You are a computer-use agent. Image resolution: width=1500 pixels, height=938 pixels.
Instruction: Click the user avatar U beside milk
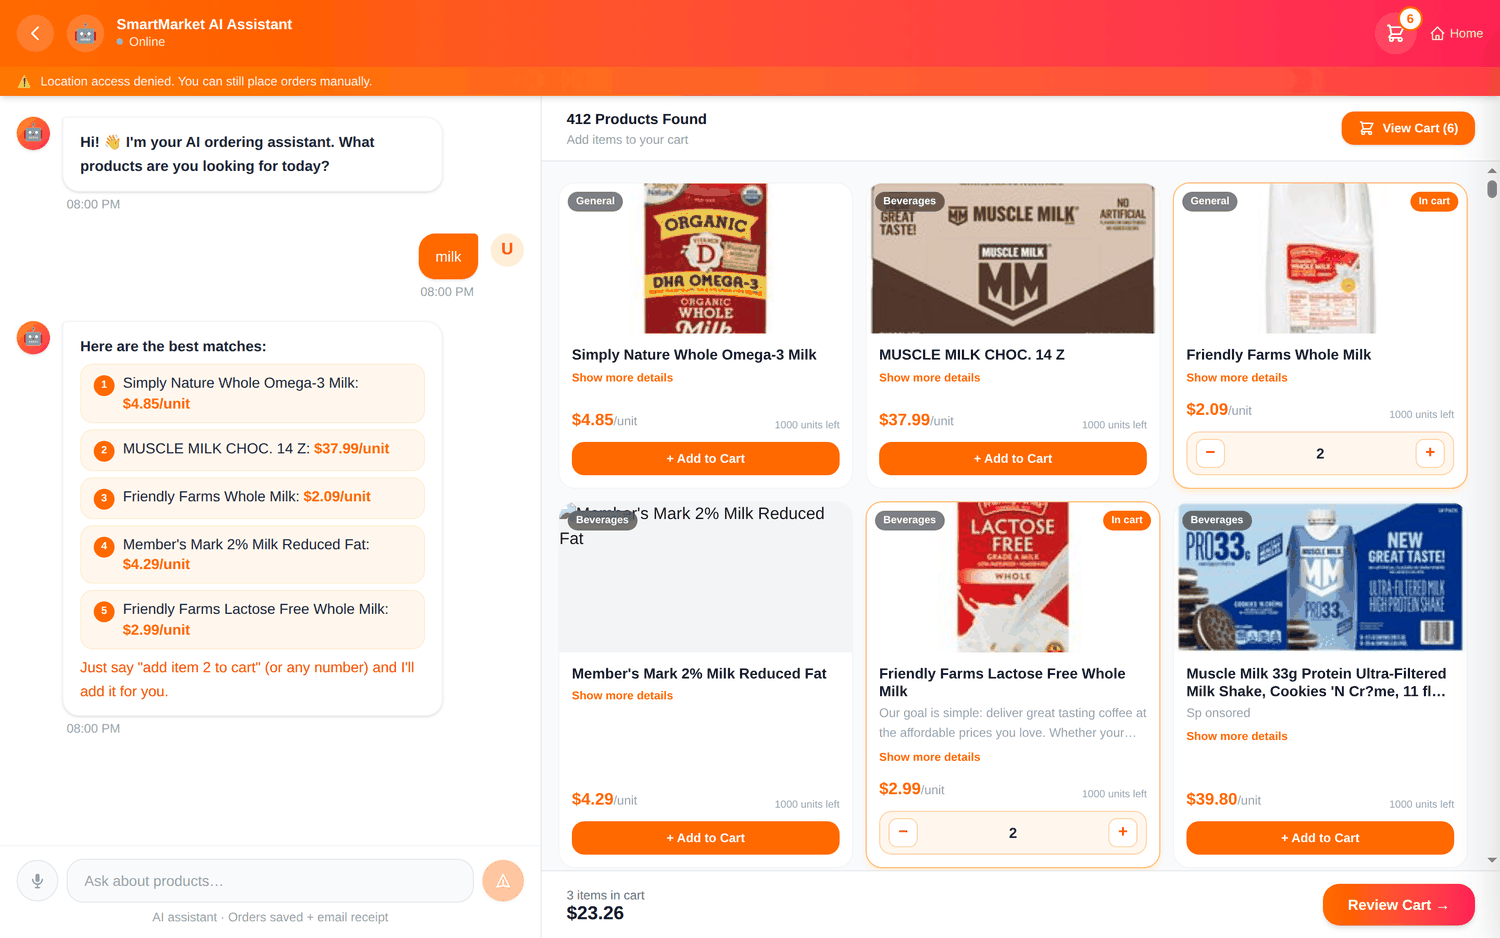pos(507,249)
